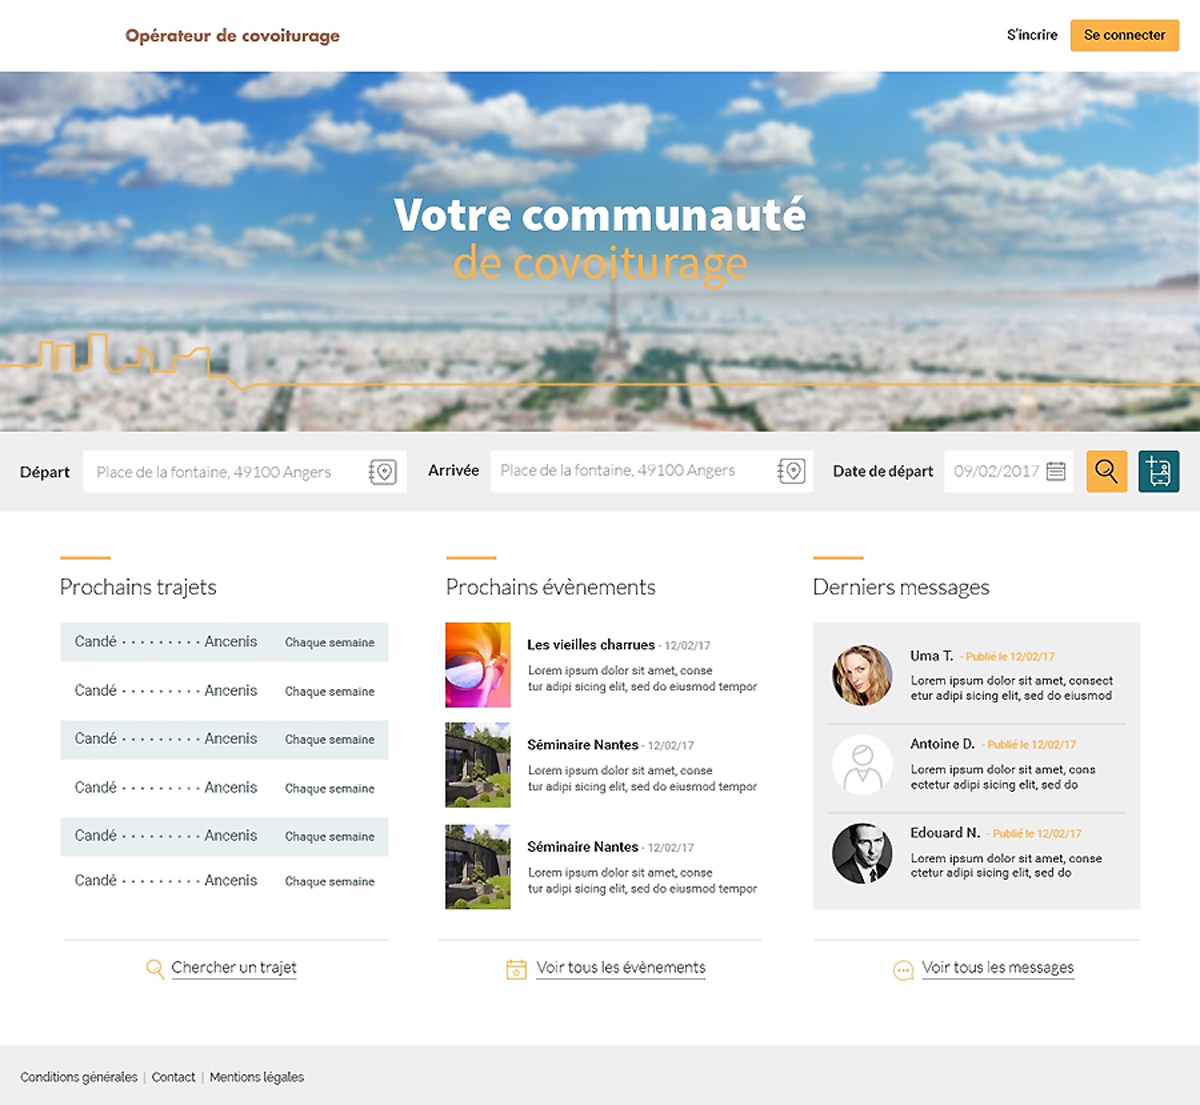Click chat bubble icon beside Voir tous les messages
The width and height of the screenshot is (1200, 1105).
pos(903,970)
